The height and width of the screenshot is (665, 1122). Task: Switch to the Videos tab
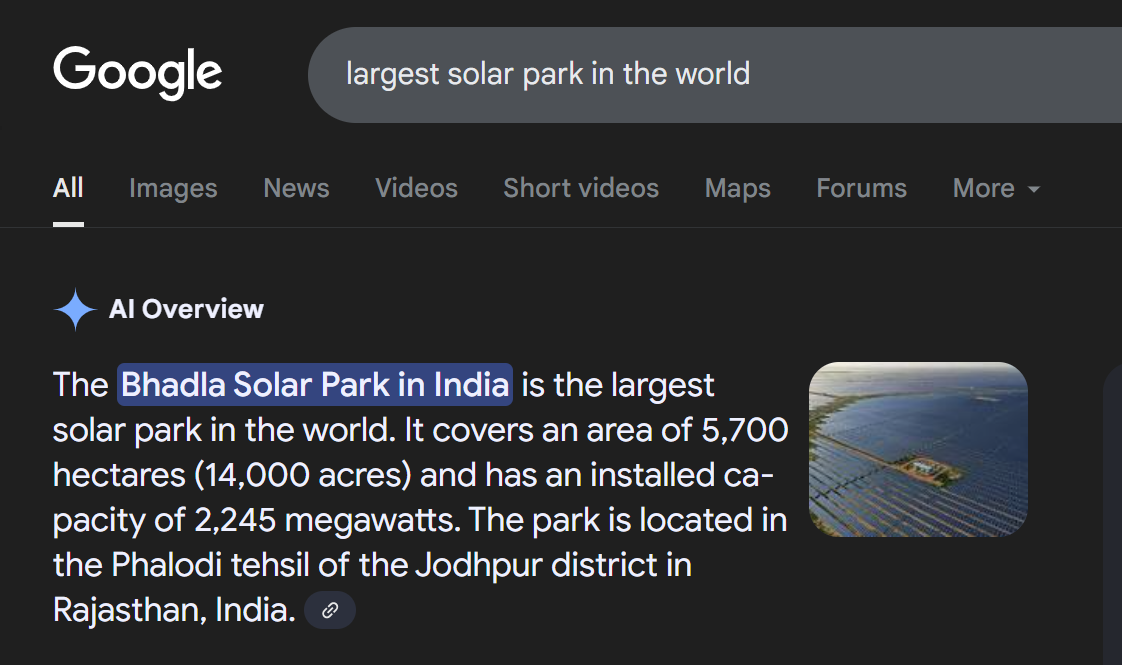point(416,188)
